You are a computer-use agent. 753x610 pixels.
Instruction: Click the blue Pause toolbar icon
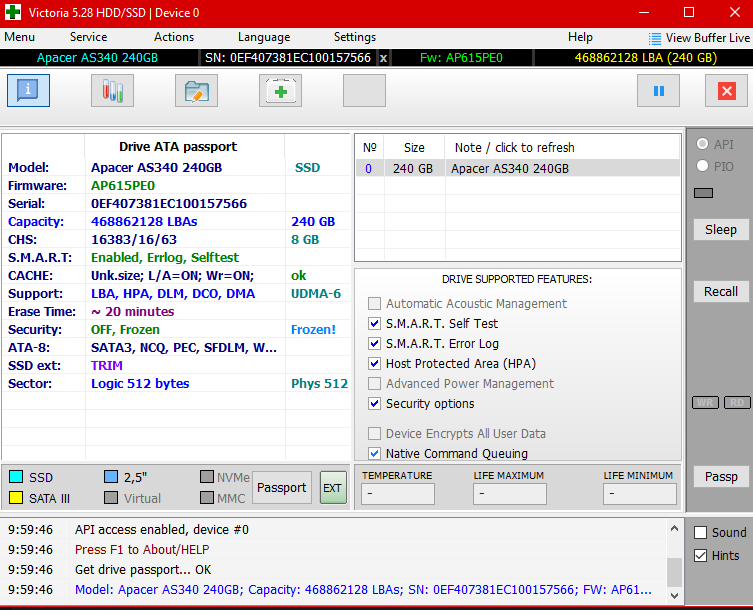(658, 90)
